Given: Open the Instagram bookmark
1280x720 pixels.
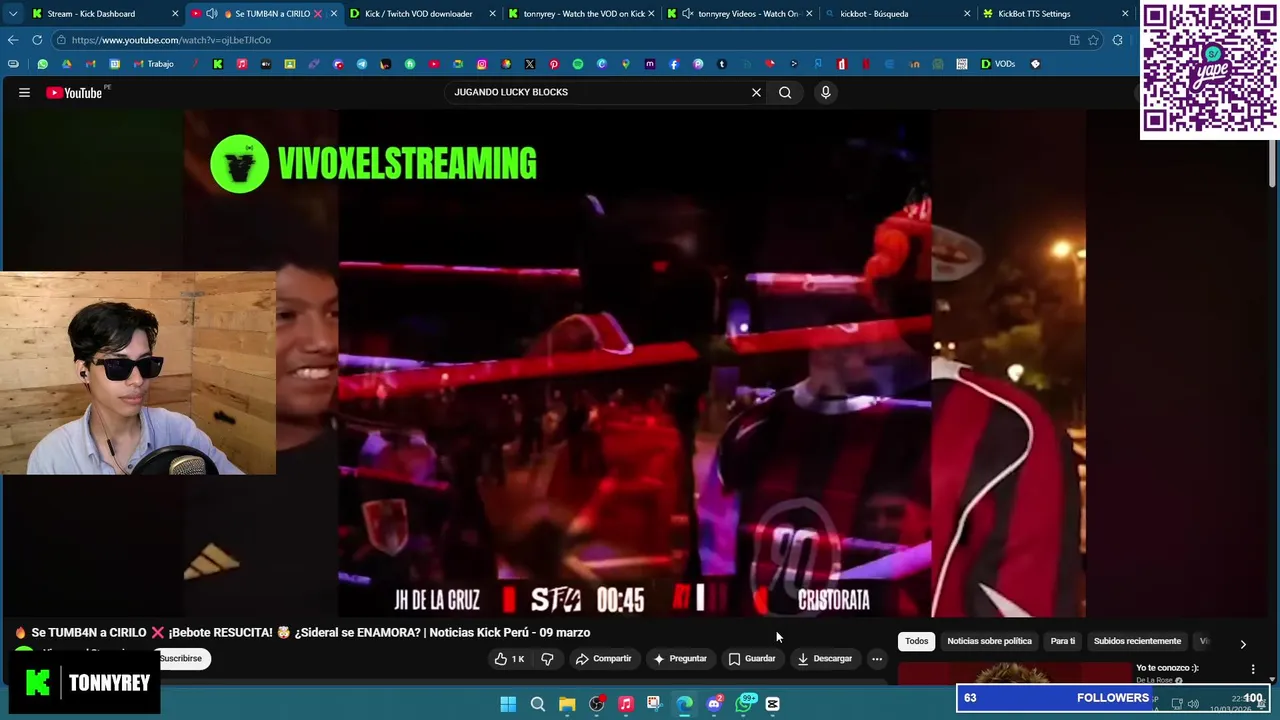Looking at the screenshot, I should coord(481,64).
